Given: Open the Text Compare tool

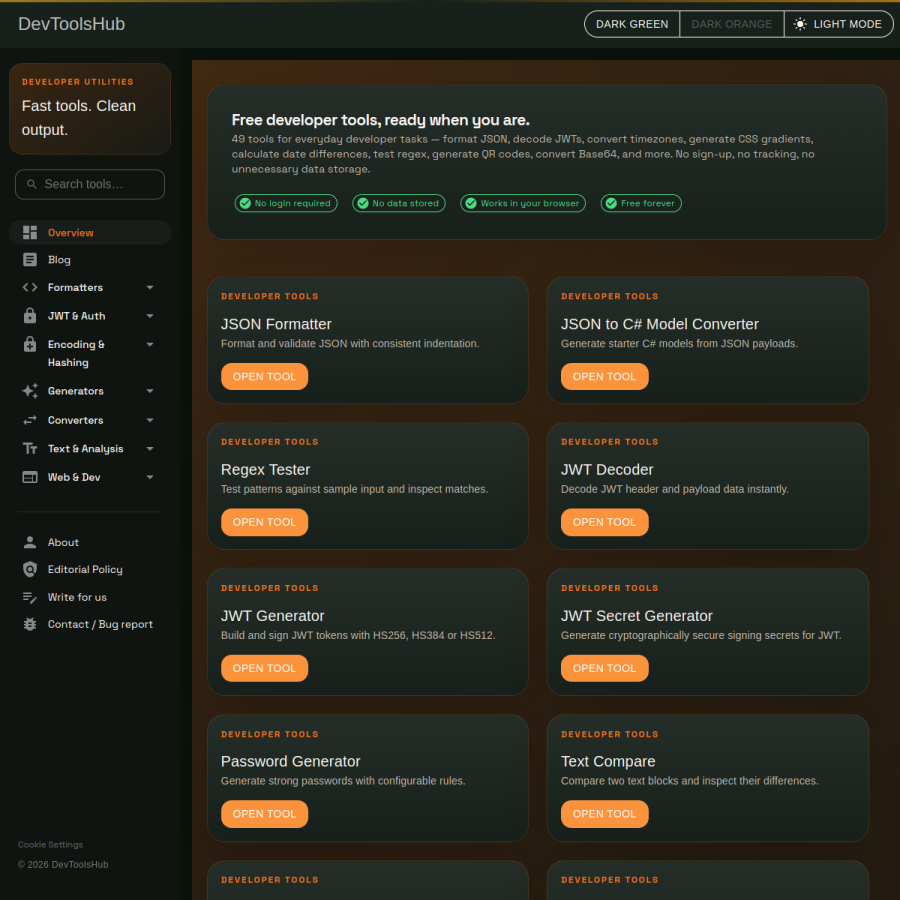Looking at the screenshot, I should point(604,814).
